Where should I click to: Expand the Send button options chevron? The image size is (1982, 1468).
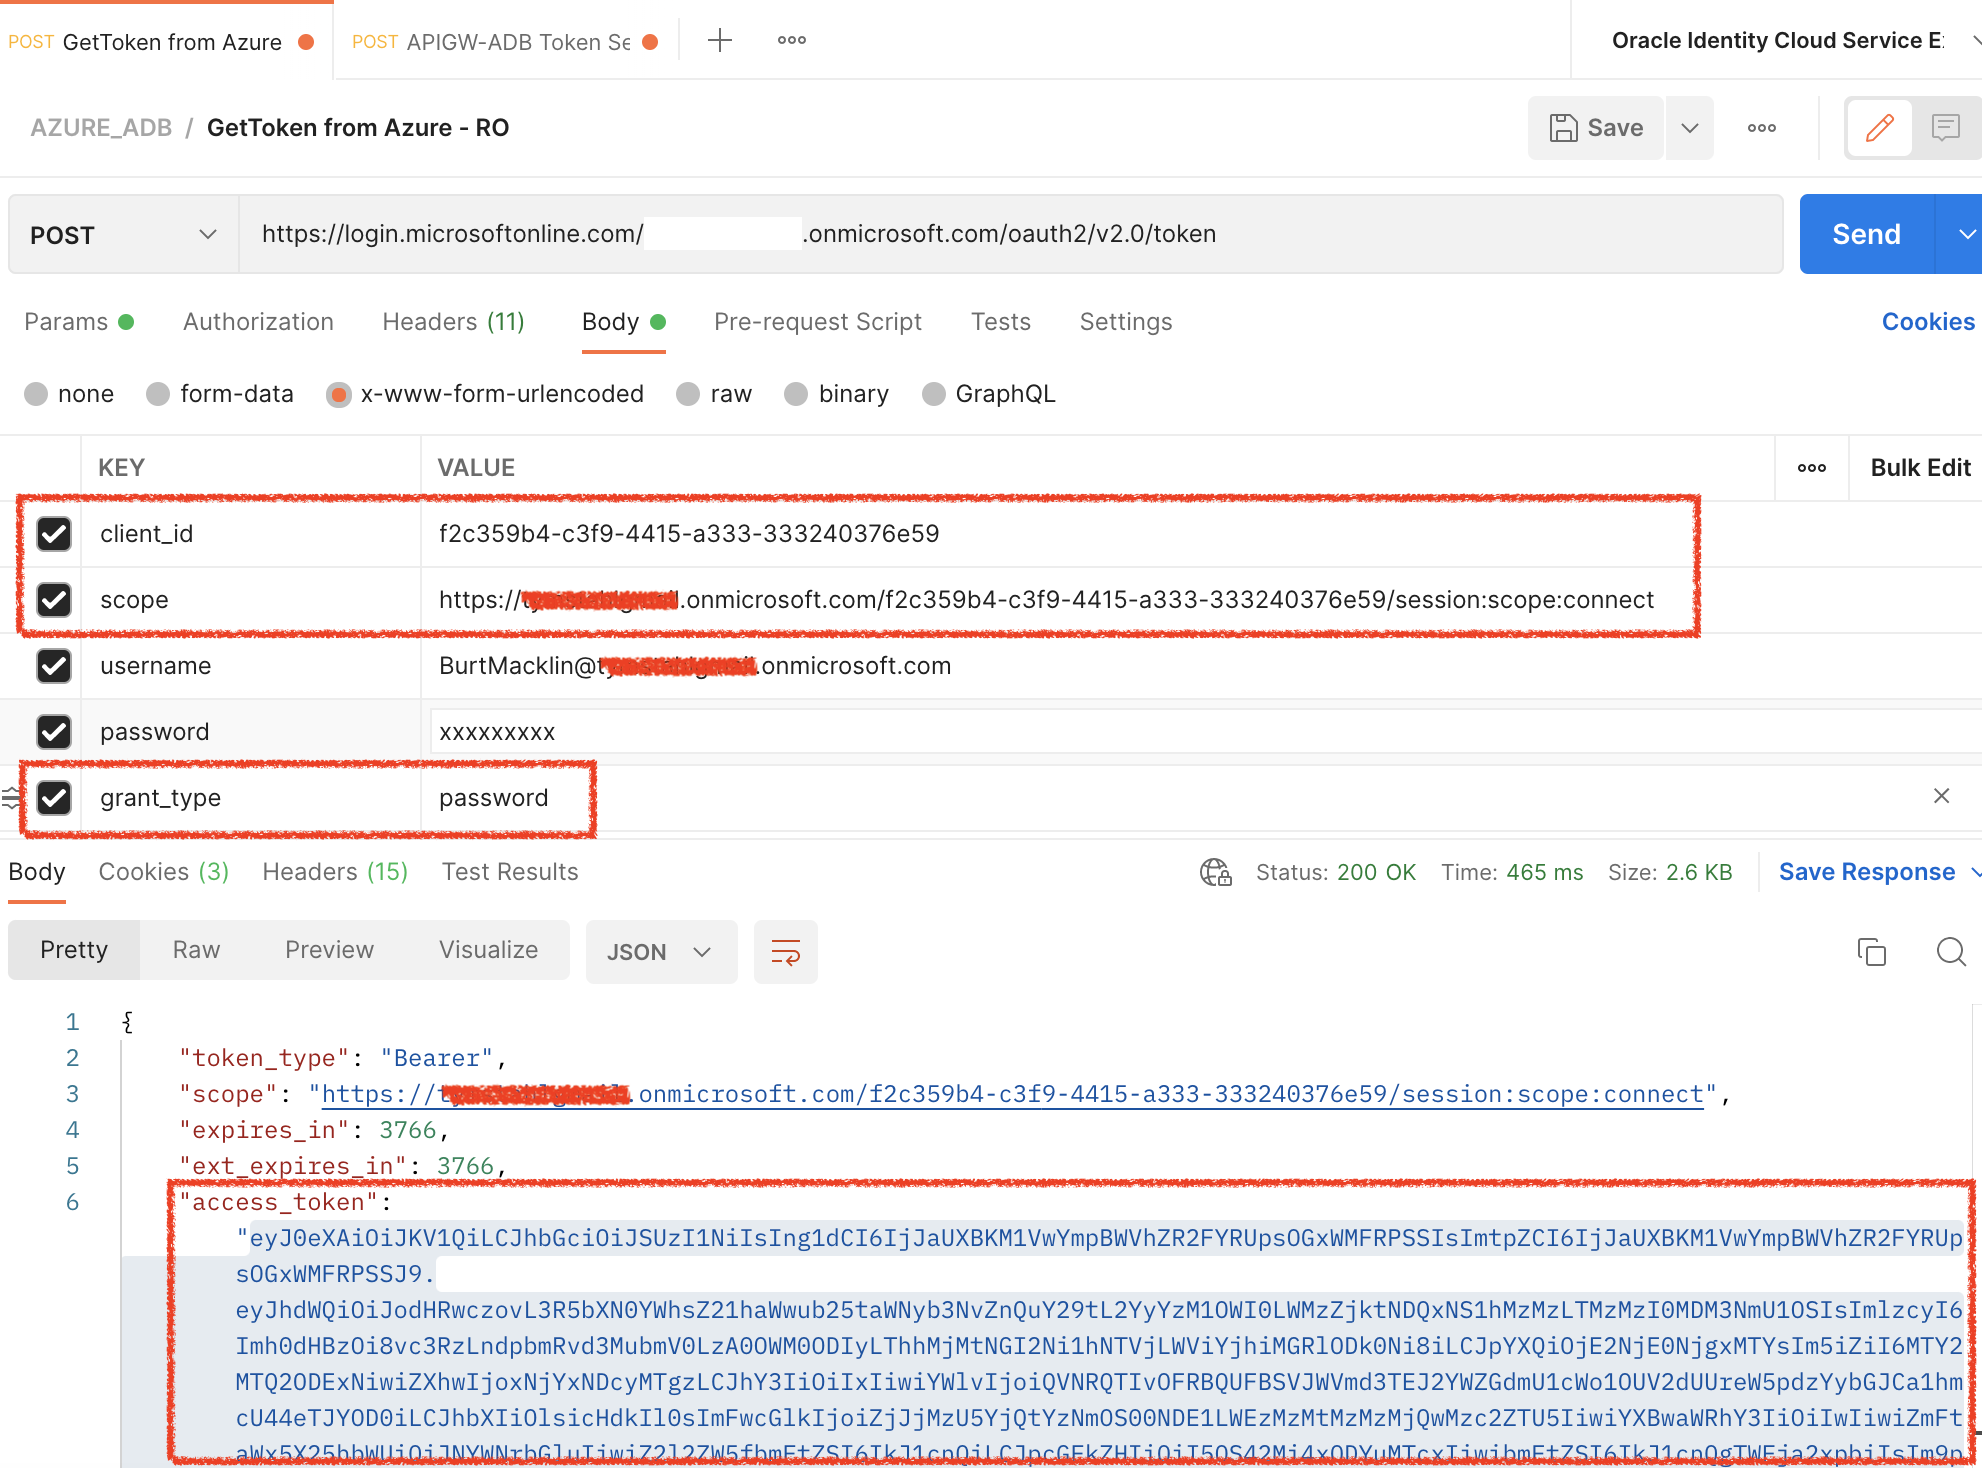pos(1966,233)
